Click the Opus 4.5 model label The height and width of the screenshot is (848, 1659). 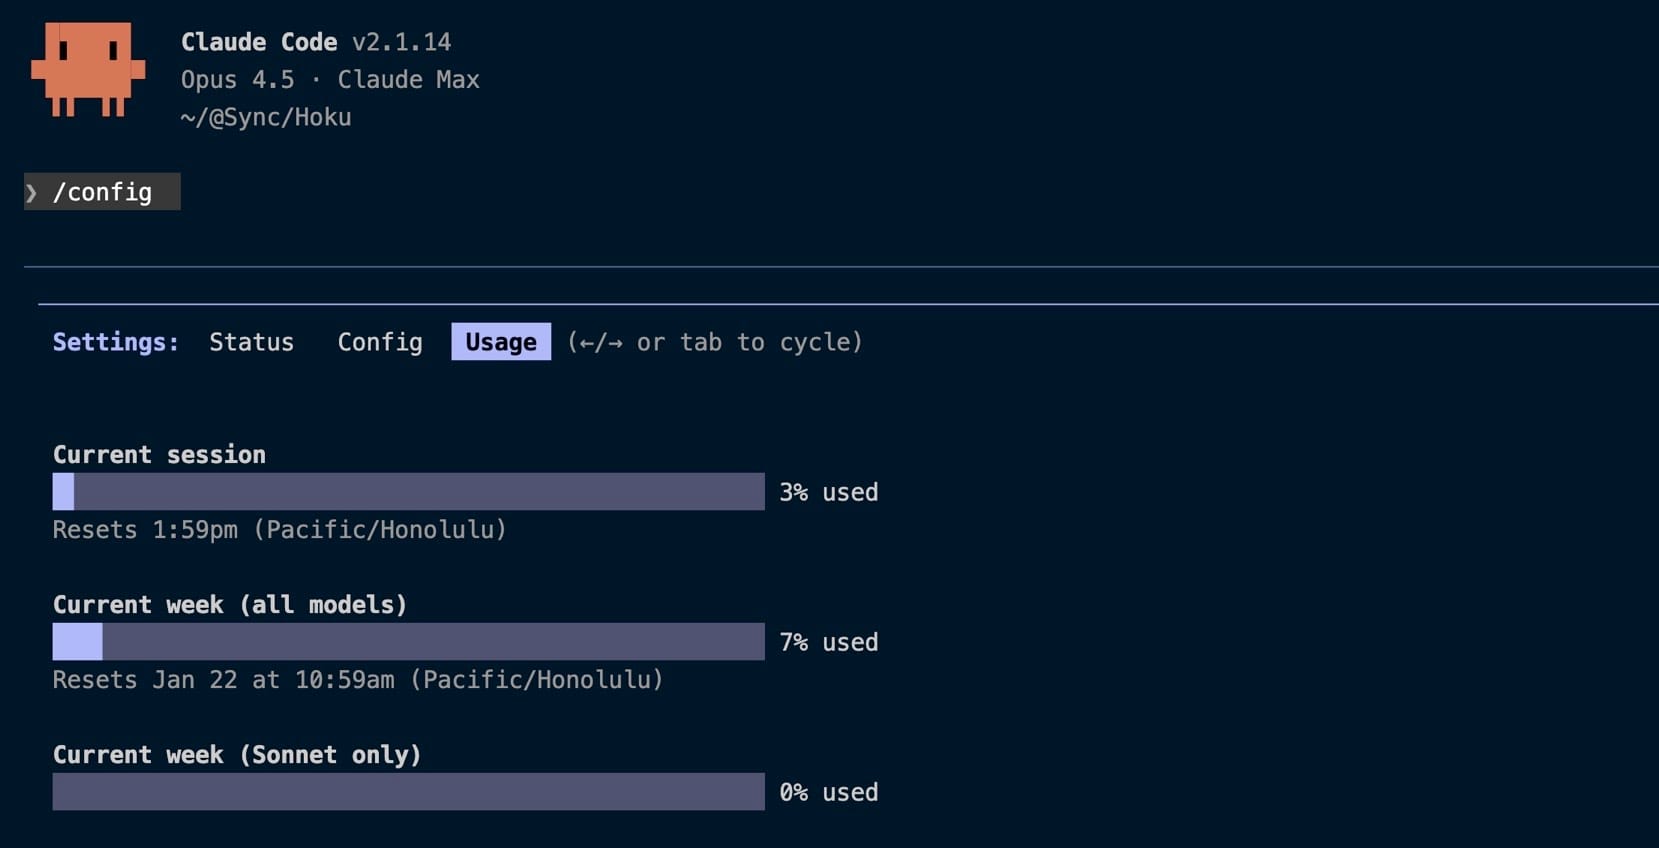tap(237, 80)
